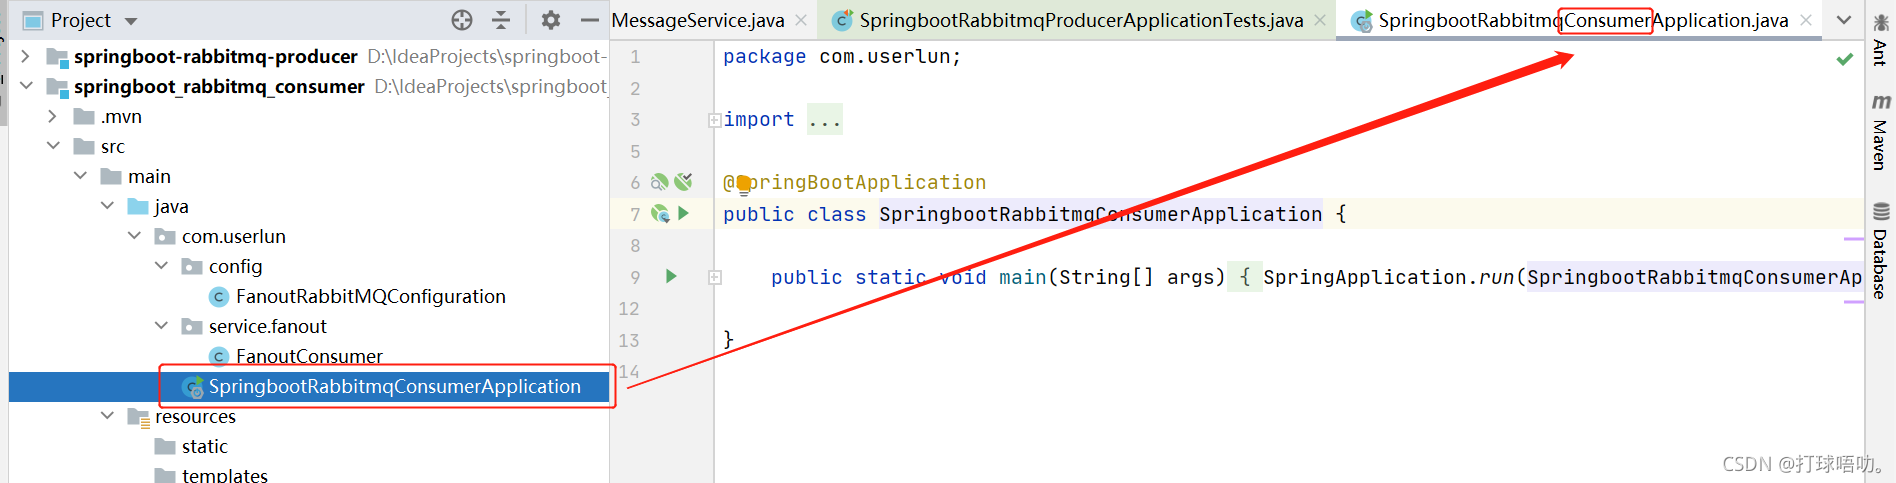Click the Spring bean gutter icon on line 6
The width and height of the screenshot is (1896, 483).
pos(659,182)
